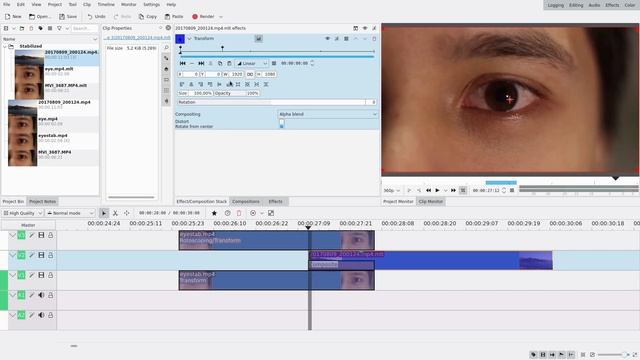Toggle Rotate from center checkbox
640x360 pixels.
tap(282, 127)
